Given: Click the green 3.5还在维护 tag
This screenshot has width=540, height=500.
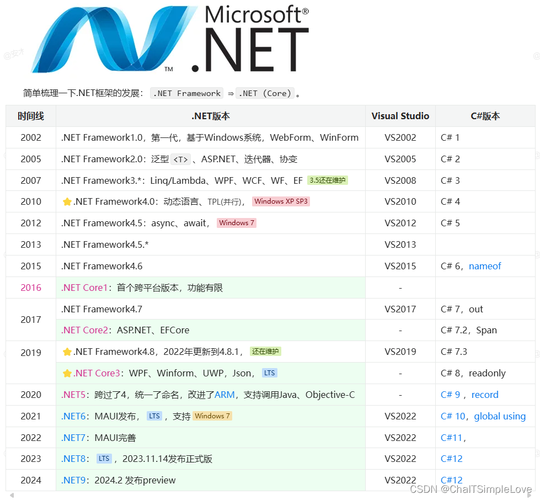Looking at the screenshot, I should tap(328, 180).
